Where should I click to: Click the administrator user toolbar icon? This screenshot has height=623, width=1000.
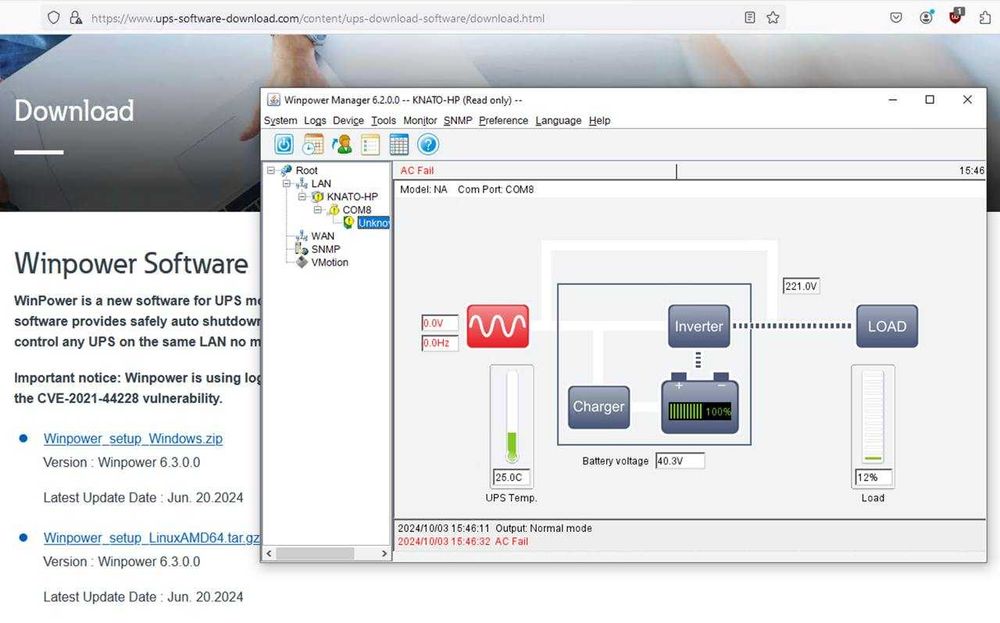pos(341,145)
